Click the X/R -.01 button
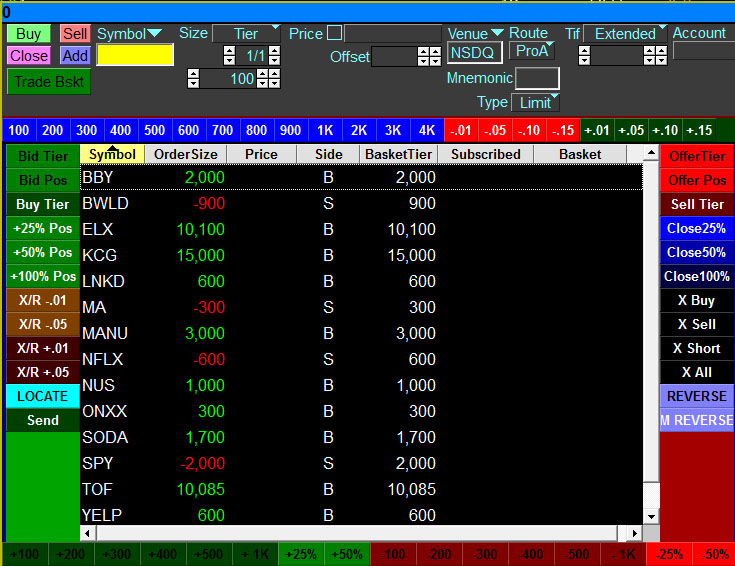This screenshot has height=566, width=735. pyautogui.click(x=43, y=300)
